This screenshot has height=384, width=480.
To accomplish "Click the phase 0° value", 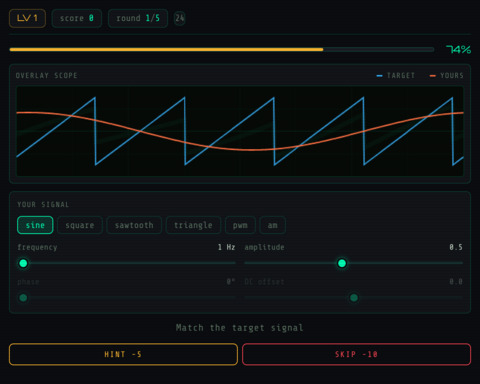I will coord(231,282).
